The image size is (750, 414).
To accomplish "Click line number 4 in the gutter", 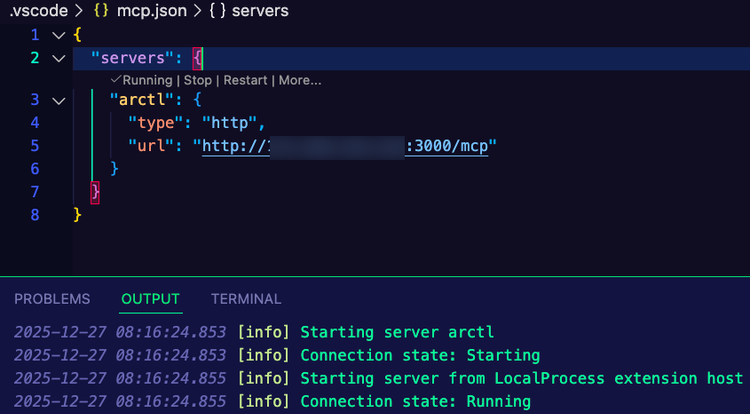I will pyautogui.click(x=35, y=123).
